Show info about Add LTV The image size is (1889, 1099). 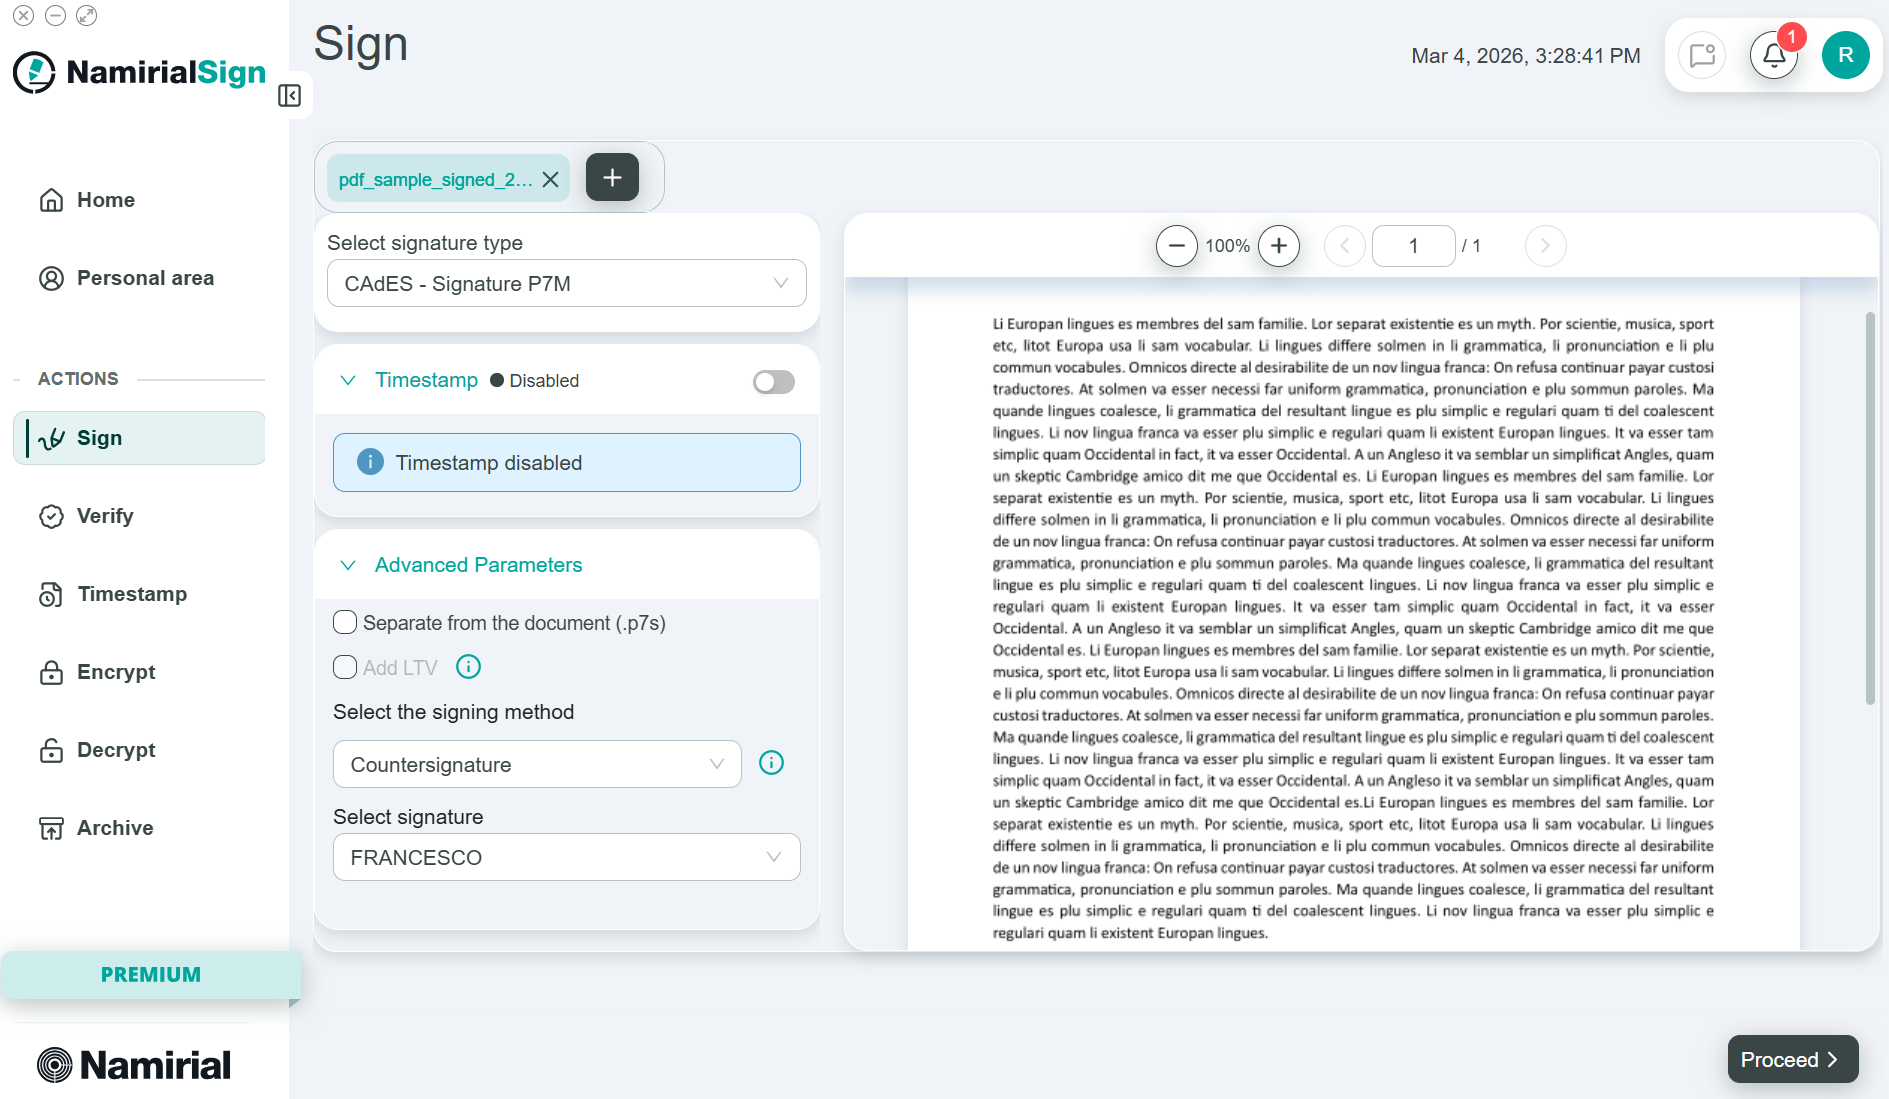pos(468,667)
